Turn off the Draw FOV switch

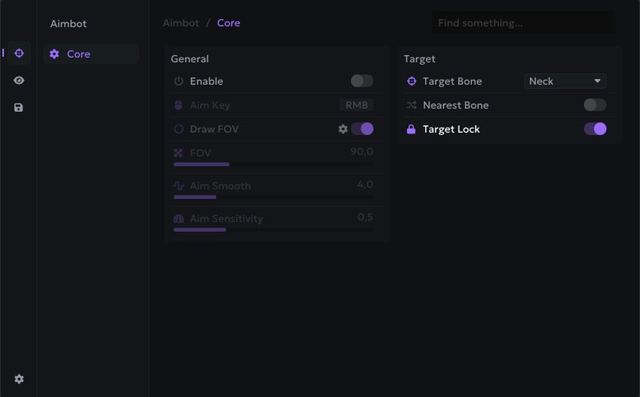point(362,129)
